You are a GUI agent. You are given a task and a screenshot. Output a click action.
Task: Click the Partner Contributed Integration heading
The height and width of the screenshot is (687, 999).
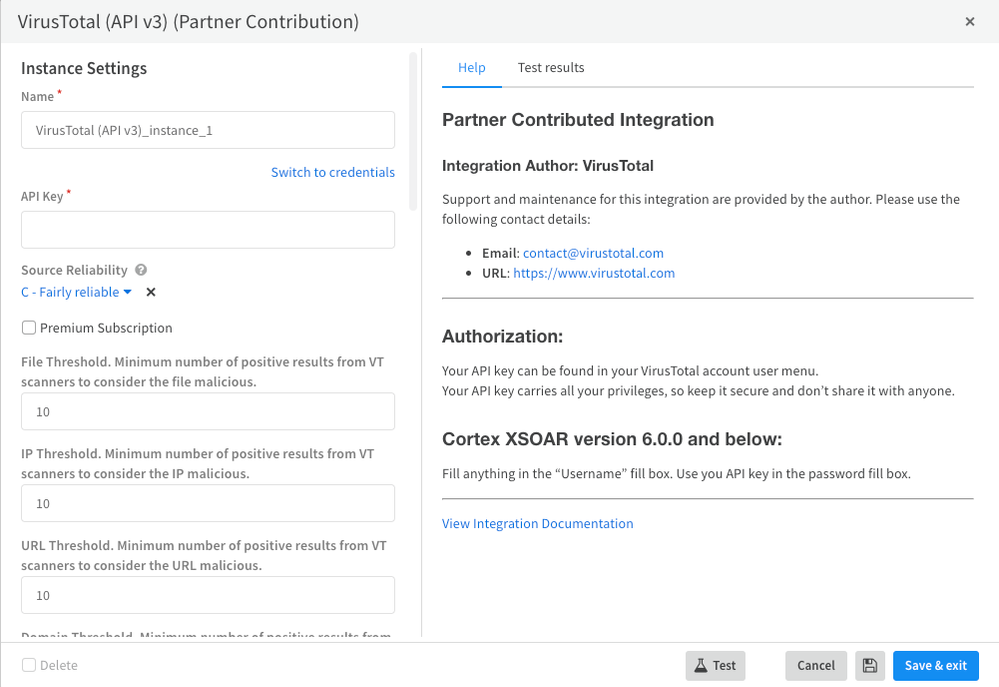pyautogui.click(x=578, y=120)
